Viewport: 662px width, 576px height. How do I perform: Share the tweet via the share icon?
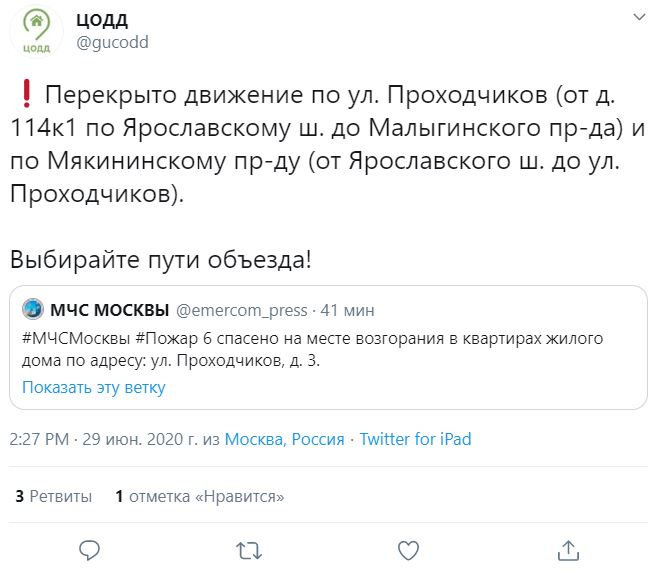tap(568, 549)
